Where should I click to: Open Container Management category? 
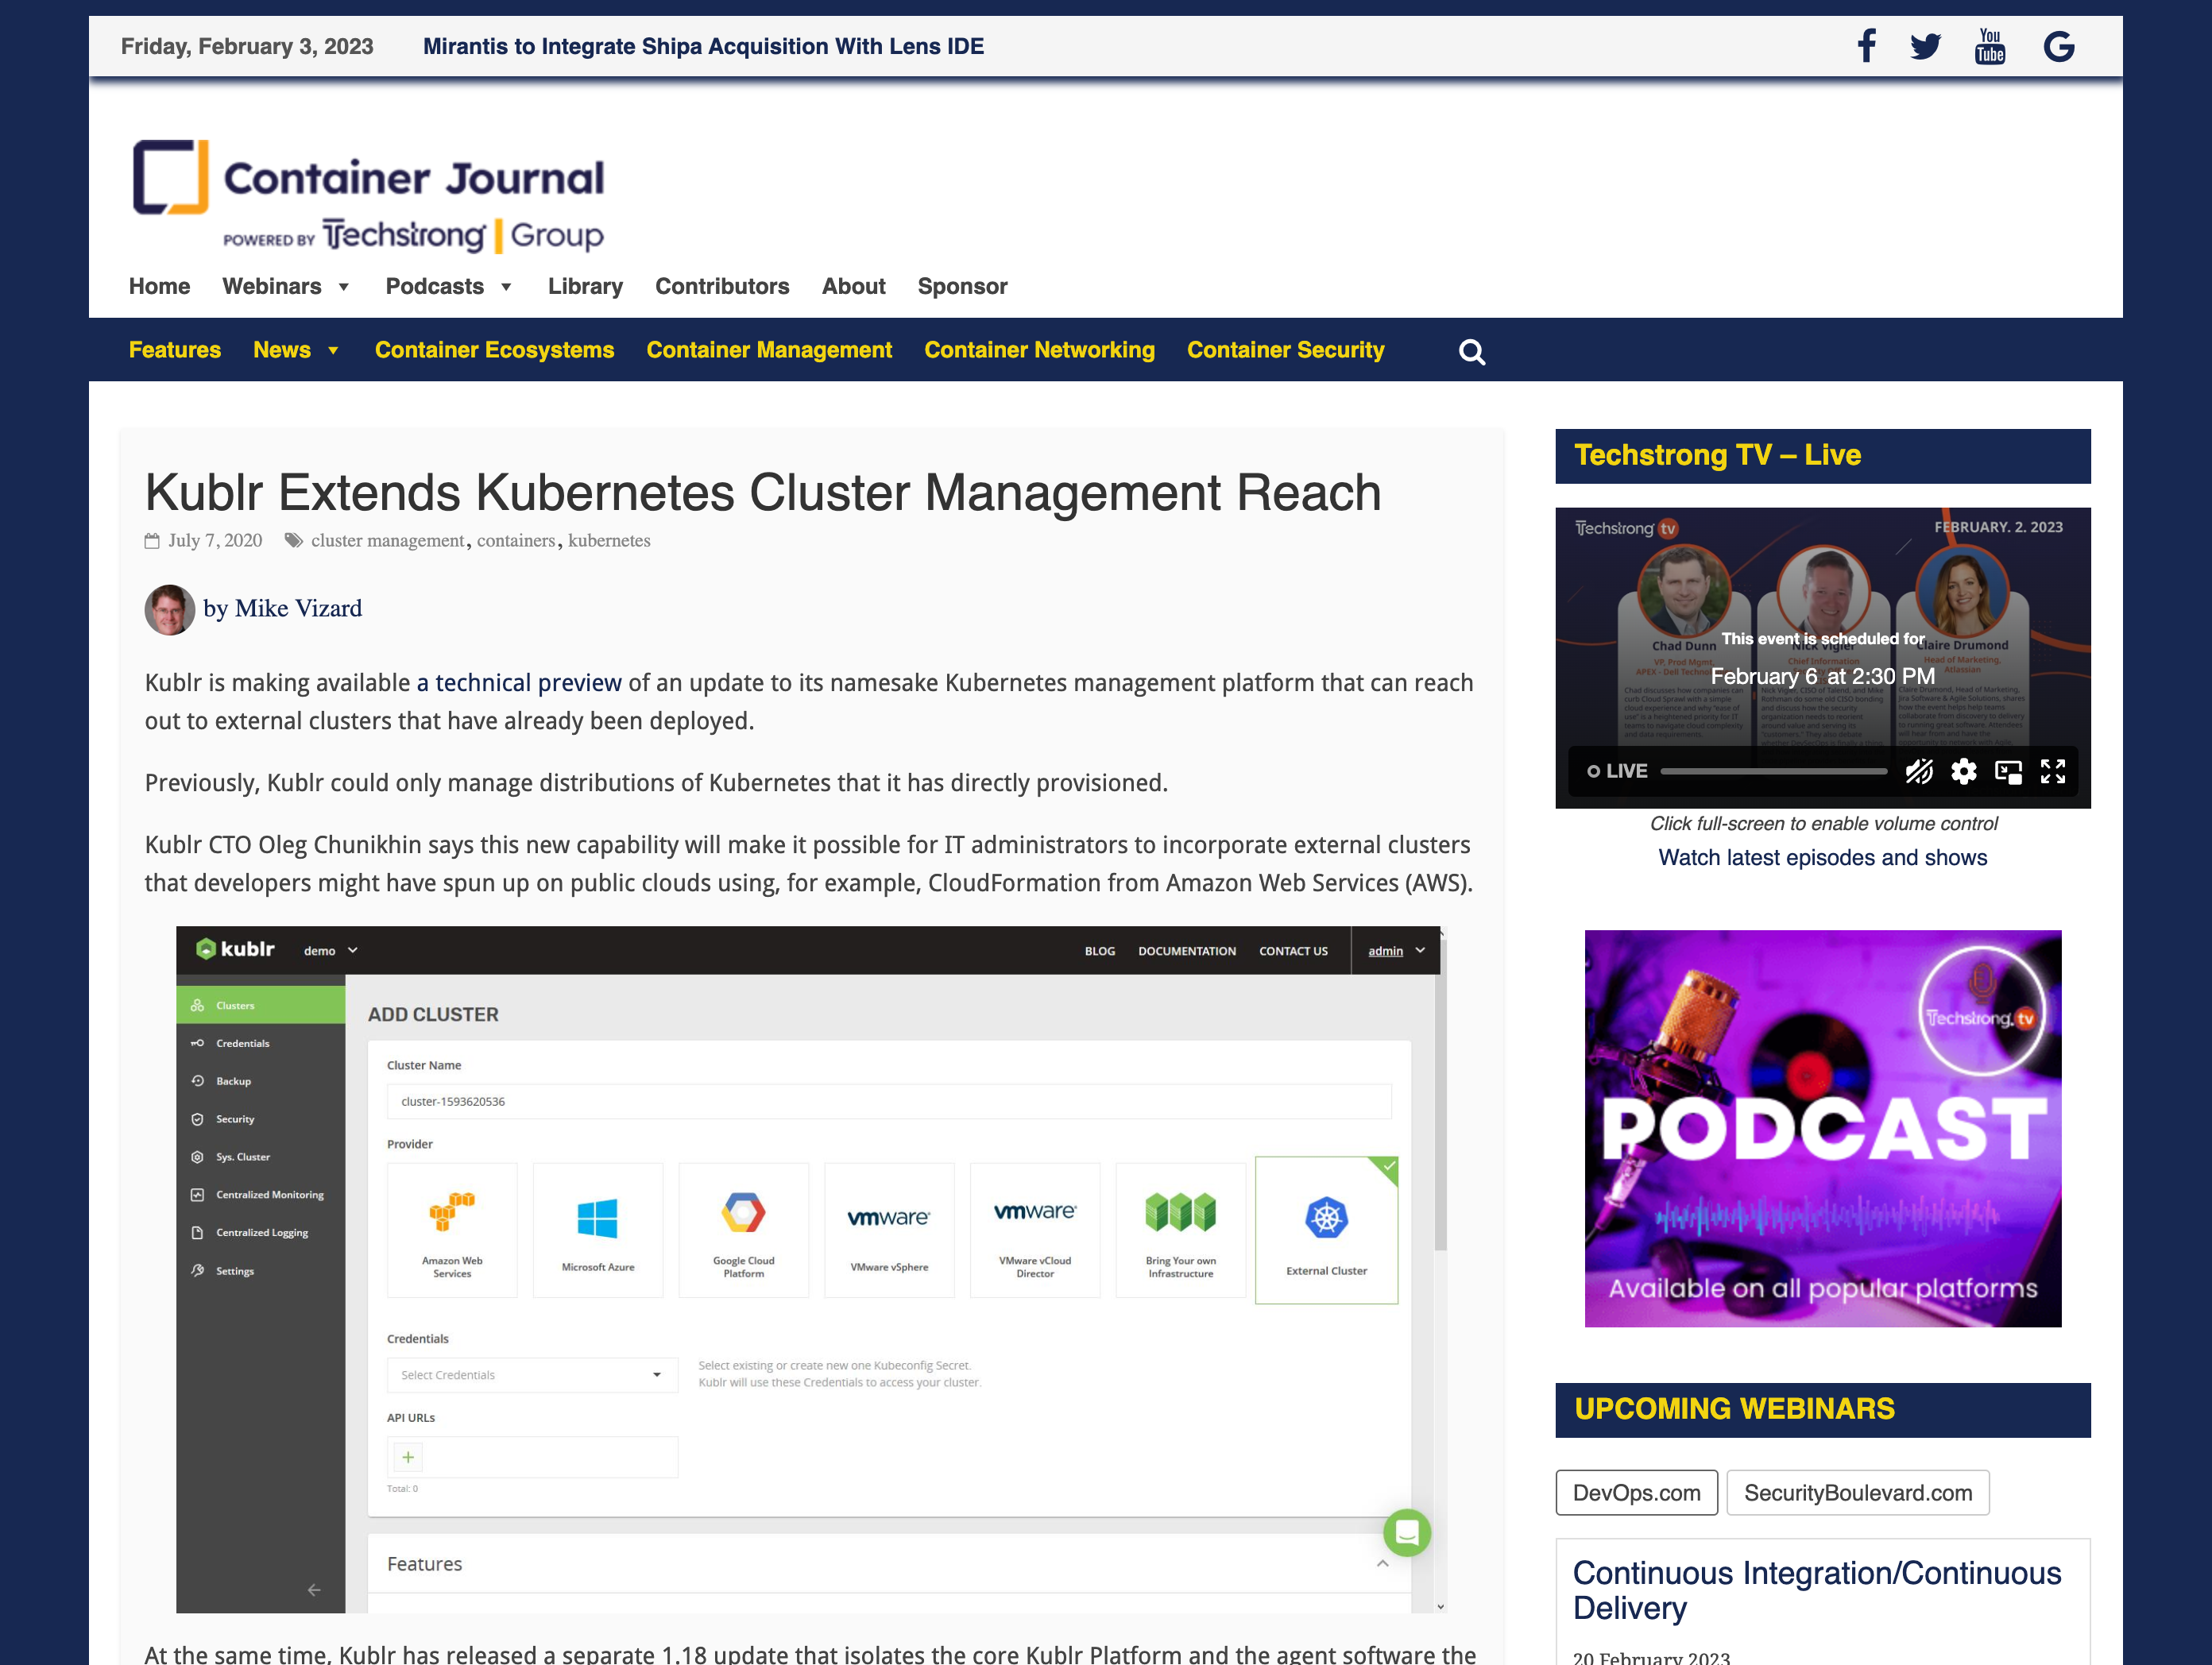769,350
